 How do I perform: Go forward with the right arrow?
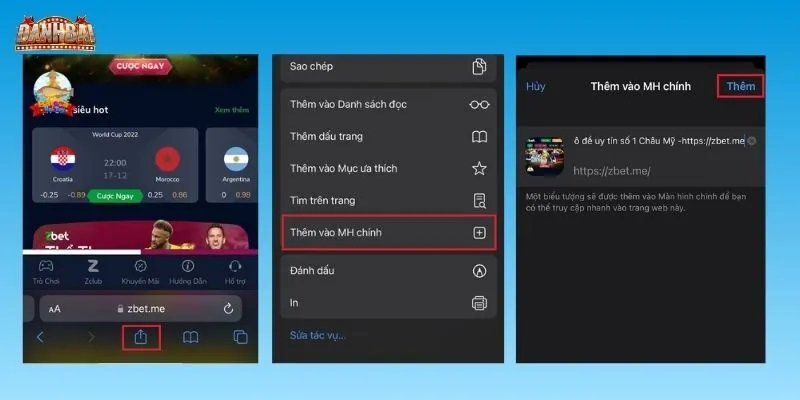91,337
